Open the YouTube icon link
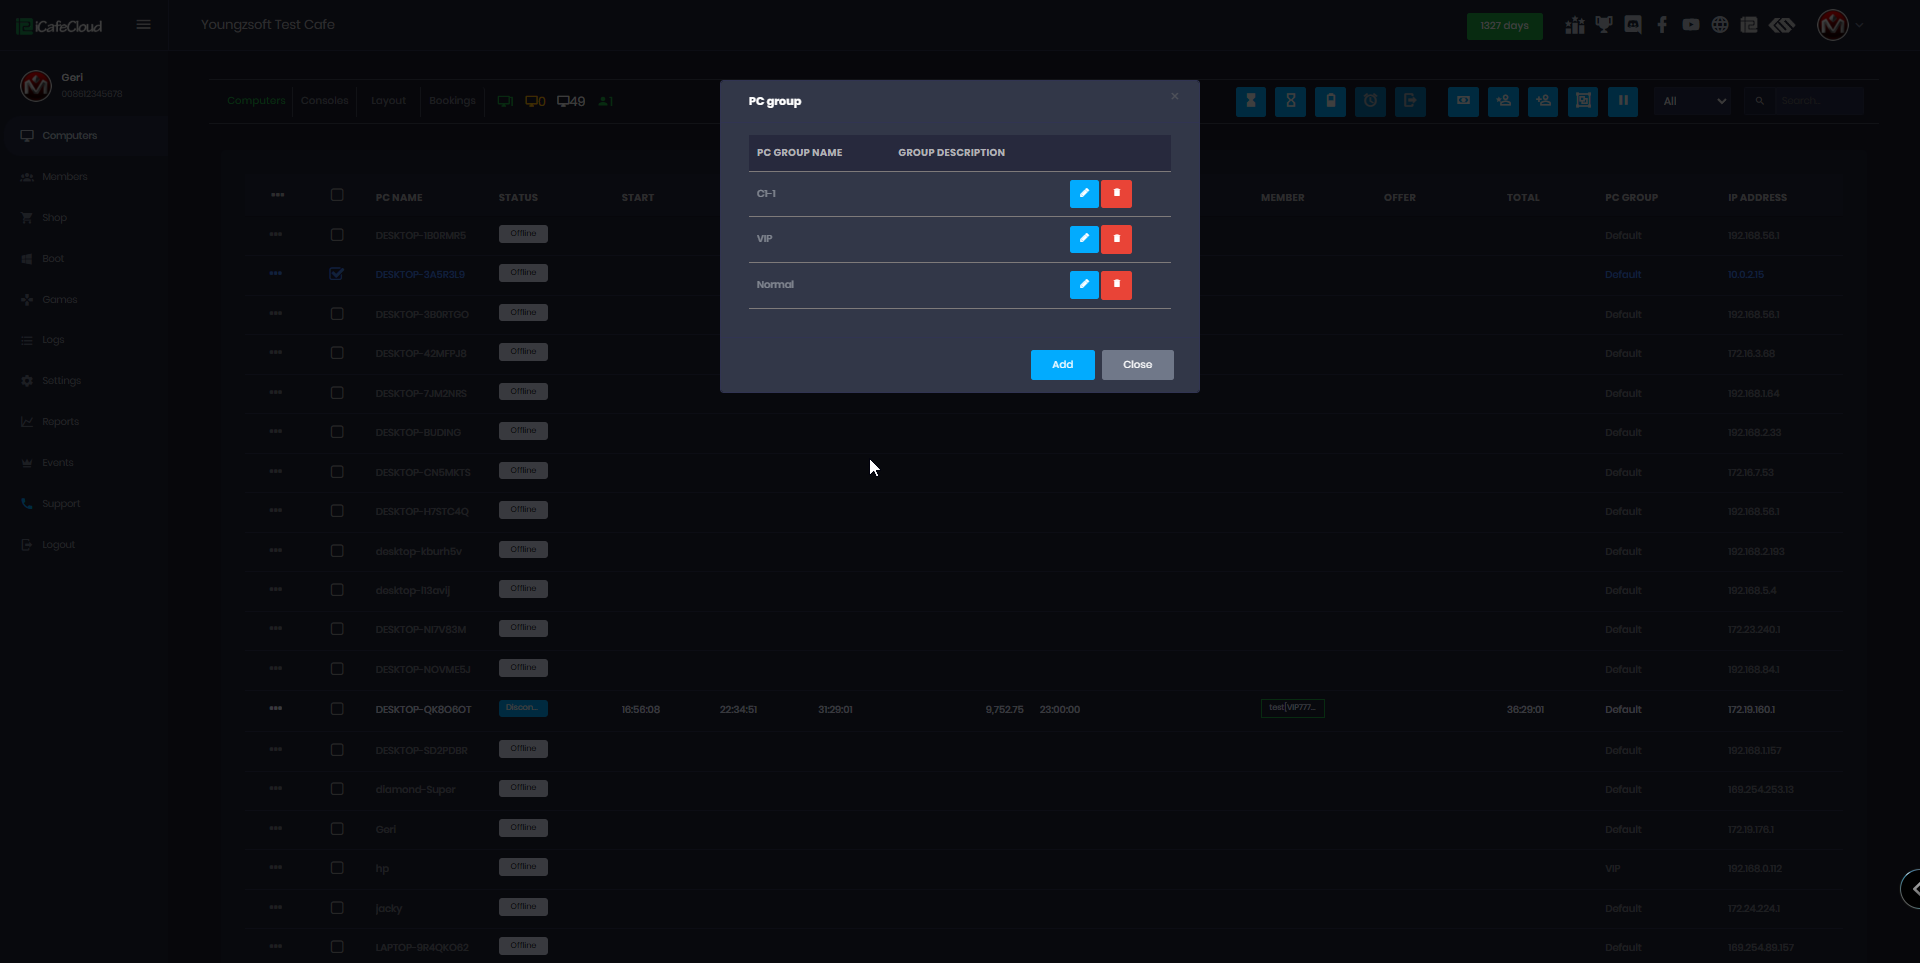1920x963 pixels. (x=1691, y=25)
